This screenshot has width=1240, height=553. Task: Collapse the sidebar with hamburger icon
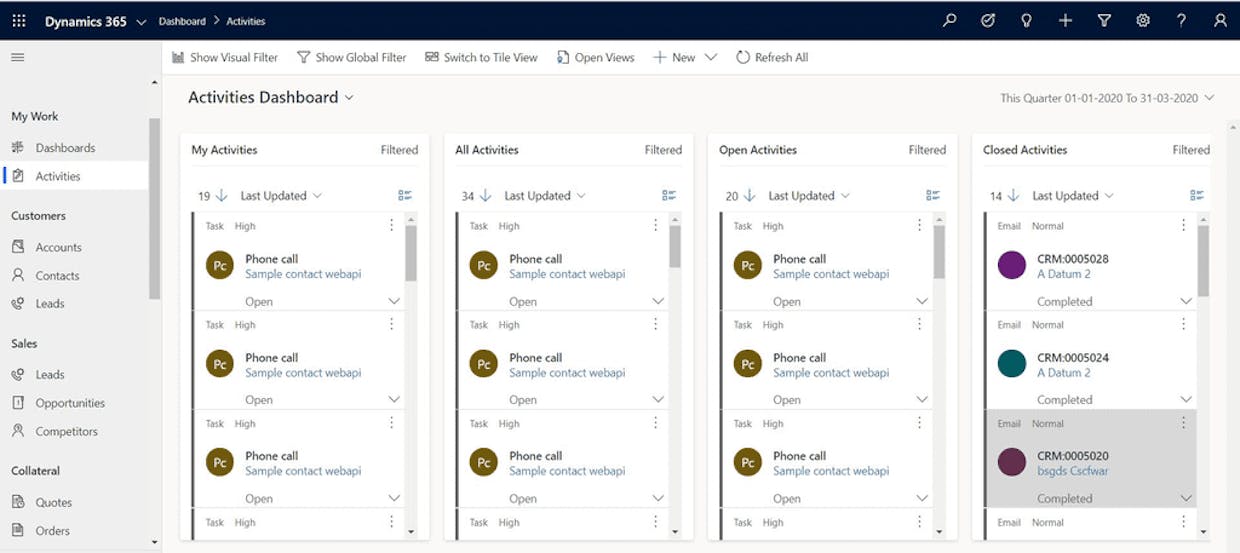click(17, 57)
